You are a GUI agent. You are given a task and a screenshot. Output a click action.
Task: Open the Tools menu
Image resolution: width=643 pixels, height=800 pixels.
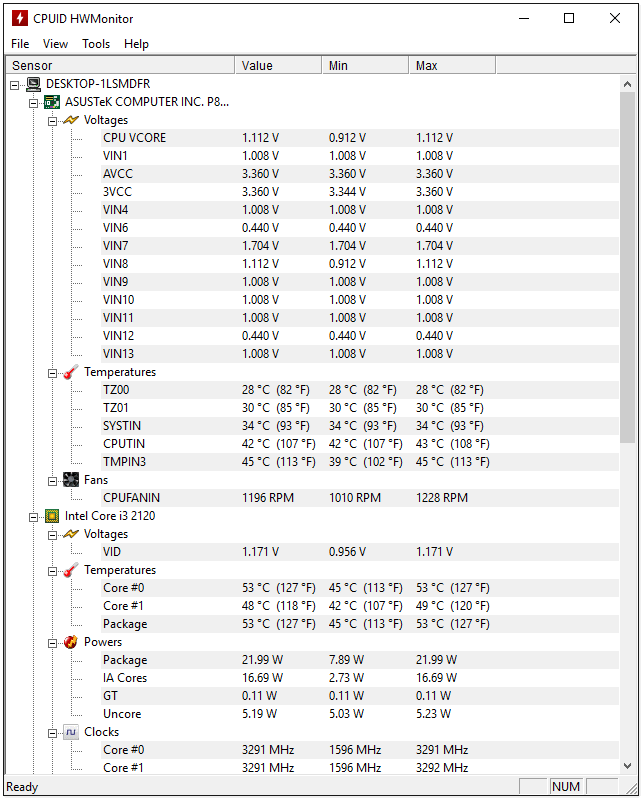(x=96, y=44)
